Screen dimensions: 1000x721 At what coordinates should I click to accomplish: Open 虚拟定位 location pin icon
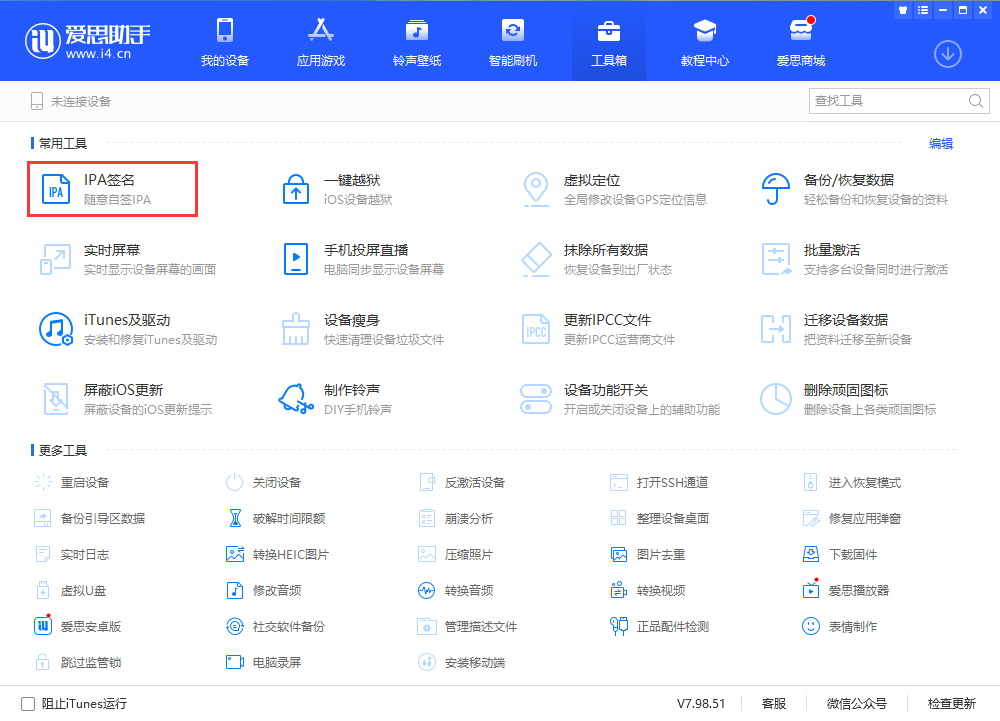coord(536,189)
